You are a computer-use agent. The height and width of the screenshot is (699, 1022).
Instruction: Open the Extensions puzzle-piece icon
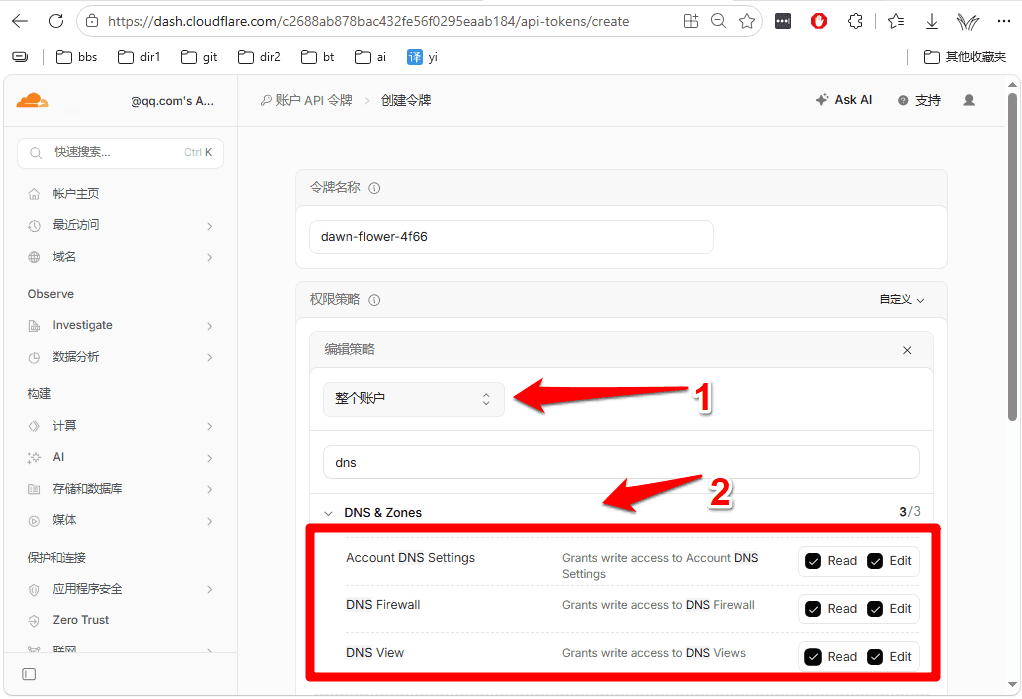(x=855, y=22)
